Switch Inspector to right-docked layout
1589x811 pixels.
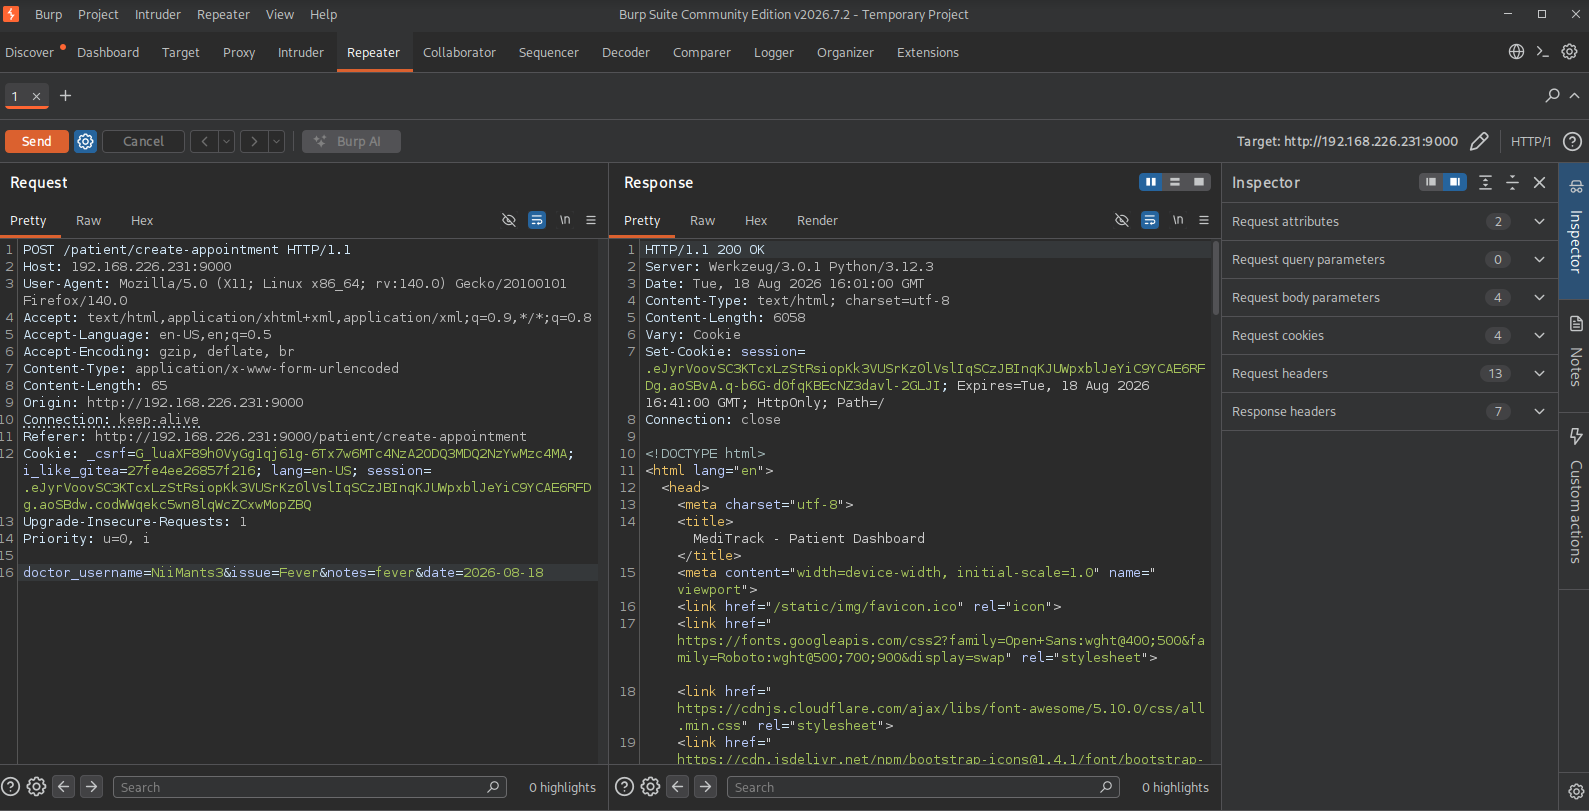pos(1455,182)
